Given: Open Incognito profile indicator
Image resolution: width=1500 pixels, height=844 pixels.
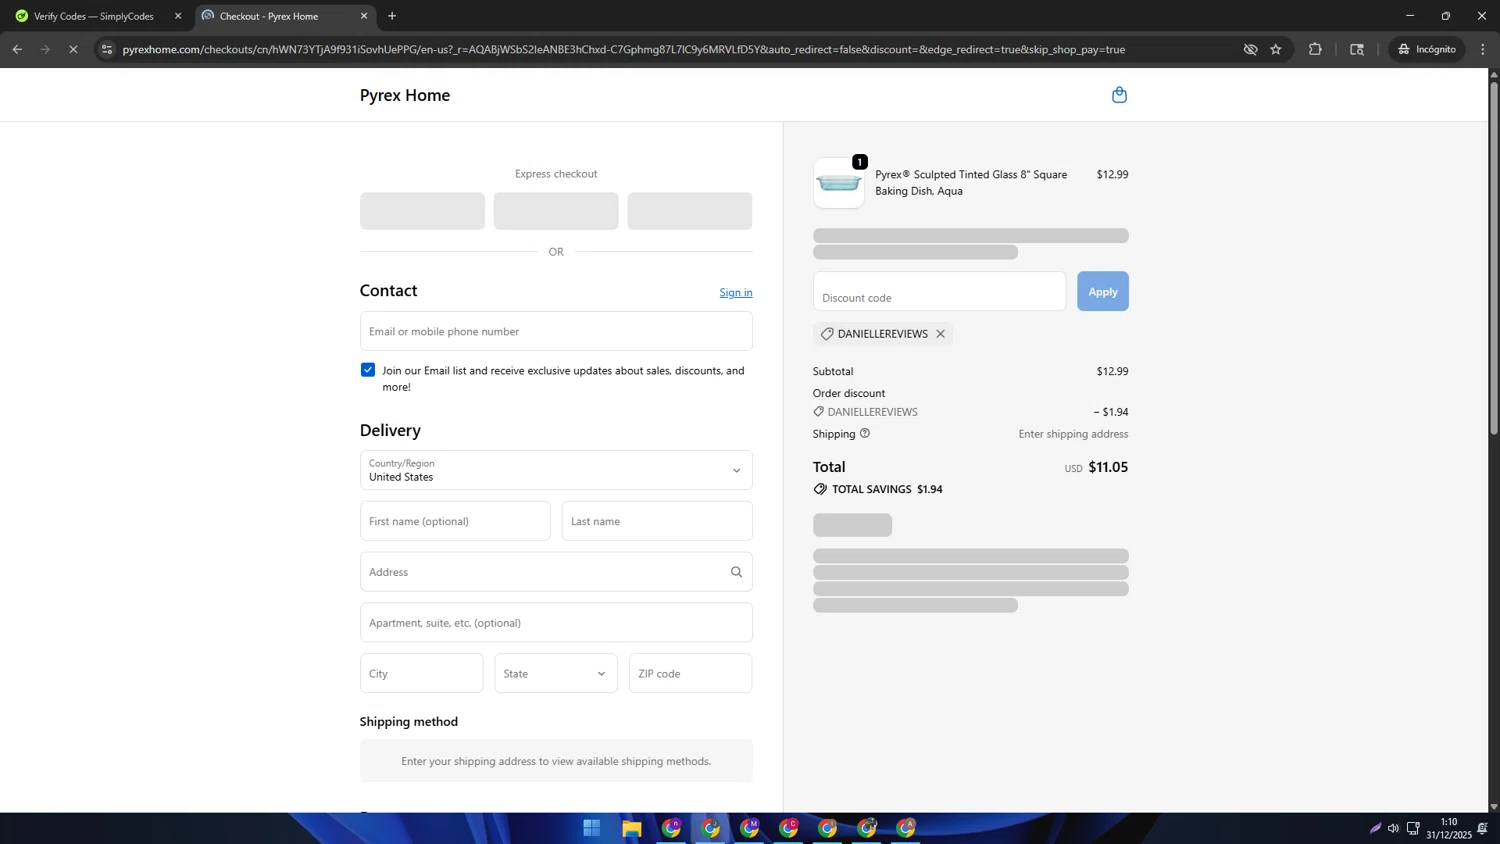Looking at the screenshot, I should 1428,49.
